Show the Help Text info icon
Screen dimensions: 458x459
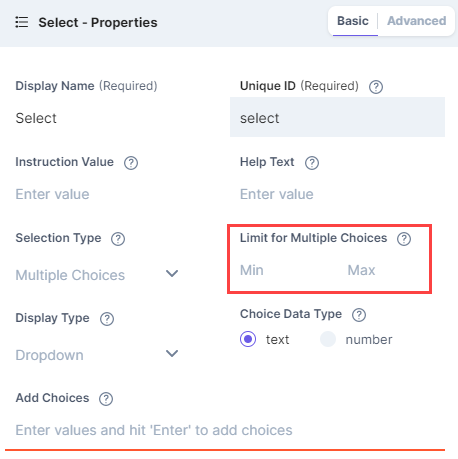312,163
